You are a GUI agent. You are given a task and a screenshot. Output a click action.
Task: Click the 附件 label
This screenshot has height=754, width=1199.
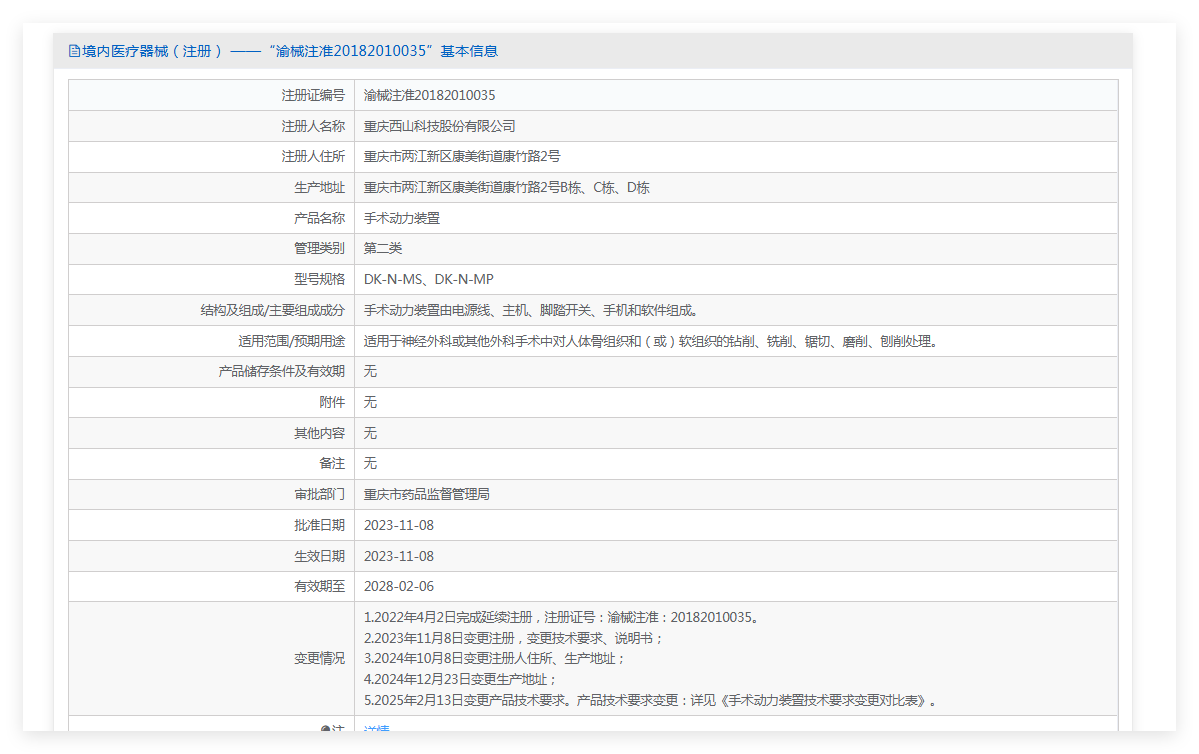pyautogui.click(x=332, y=402)
